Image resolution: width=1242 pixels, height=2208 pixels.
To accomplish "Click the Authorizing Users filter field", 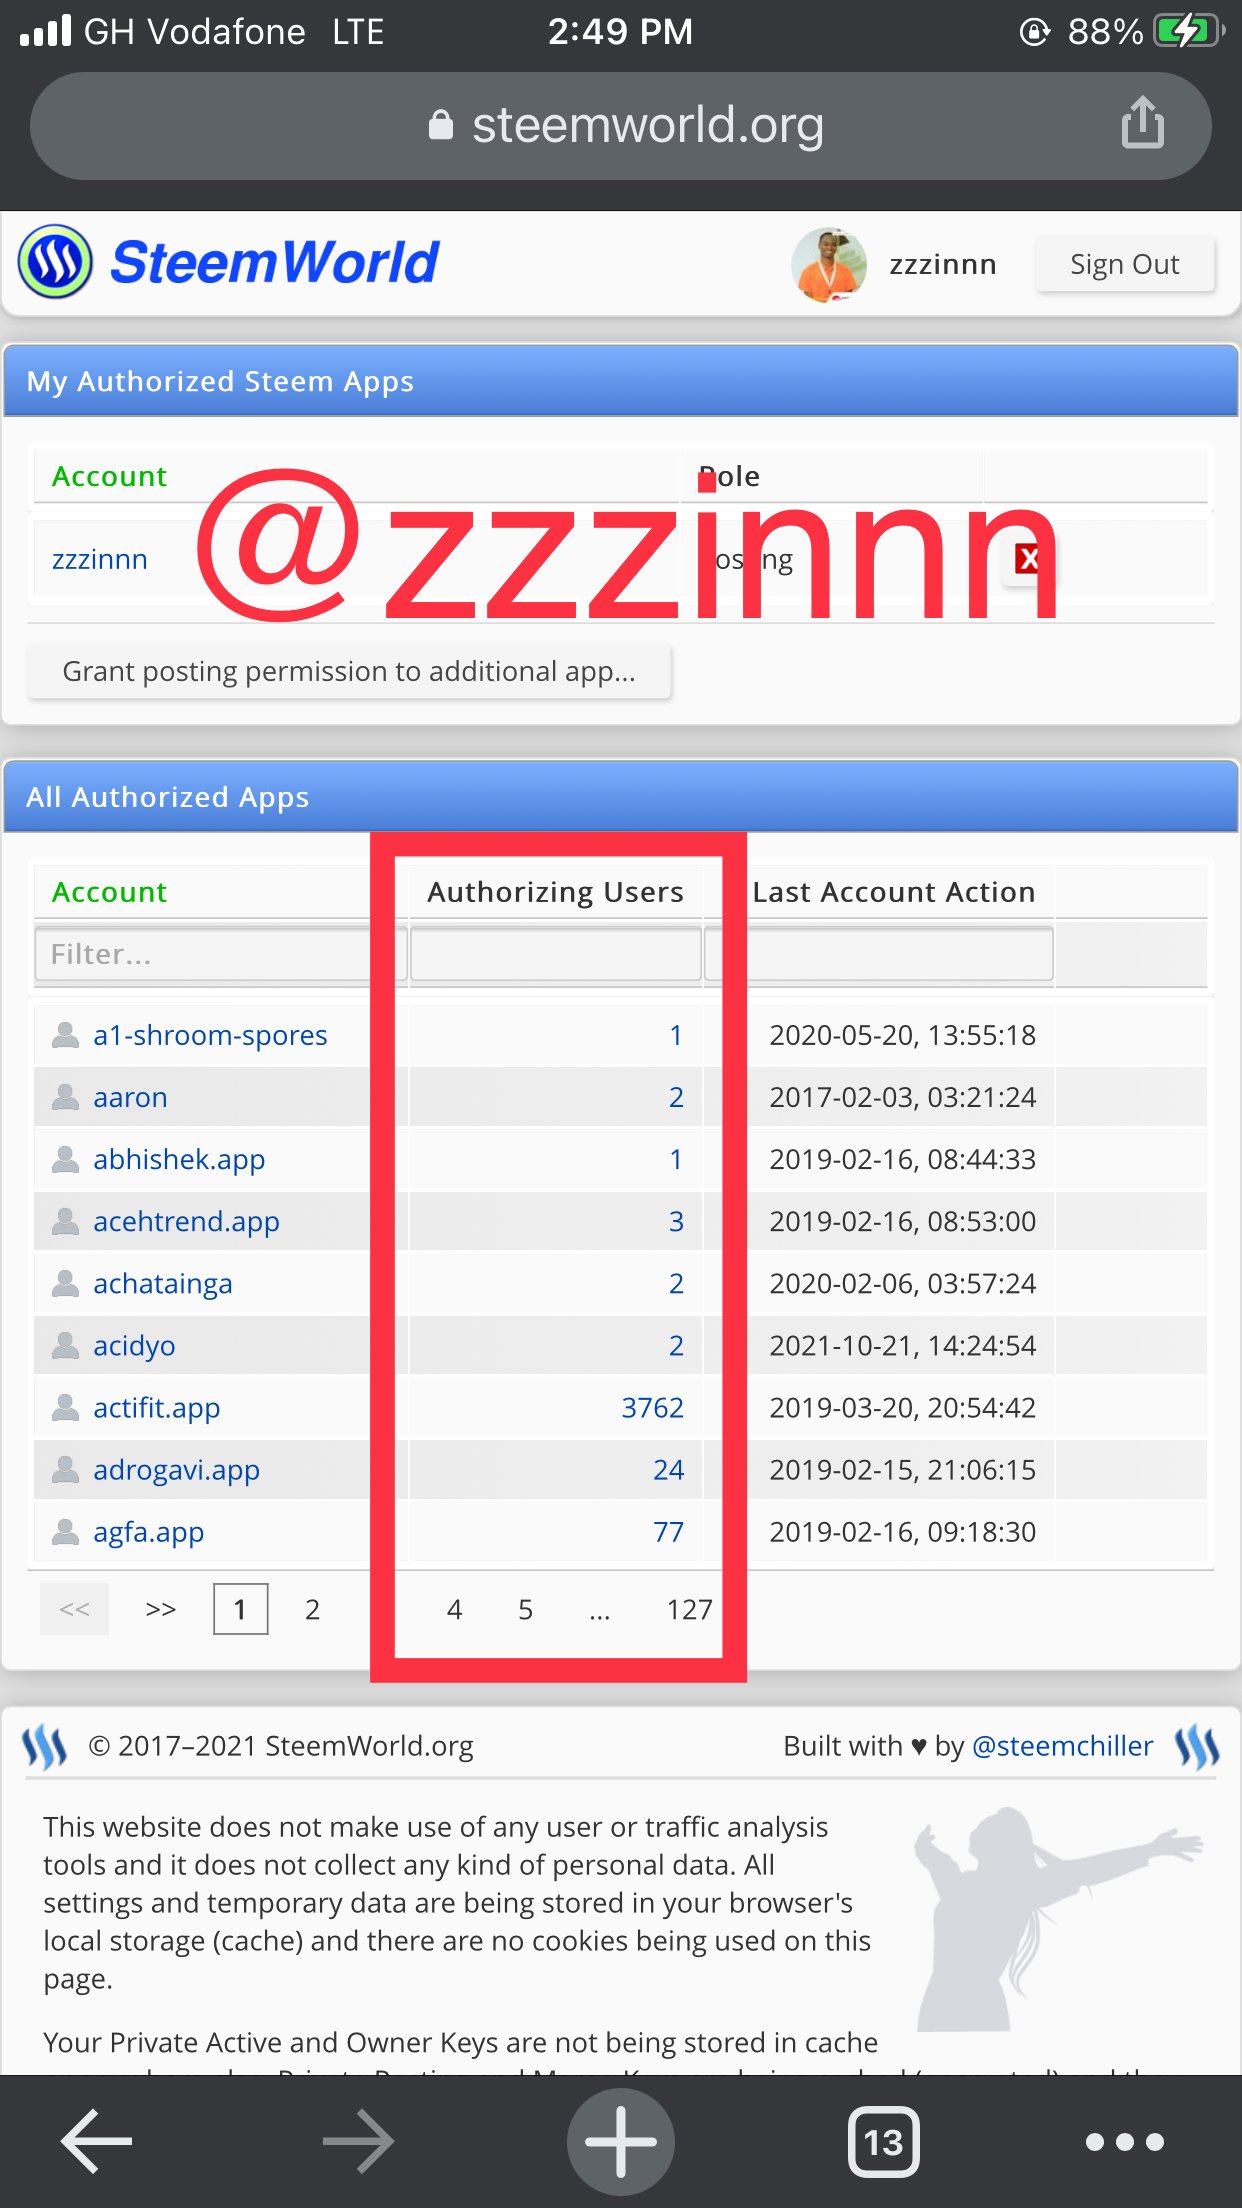I will coord(555,954).
